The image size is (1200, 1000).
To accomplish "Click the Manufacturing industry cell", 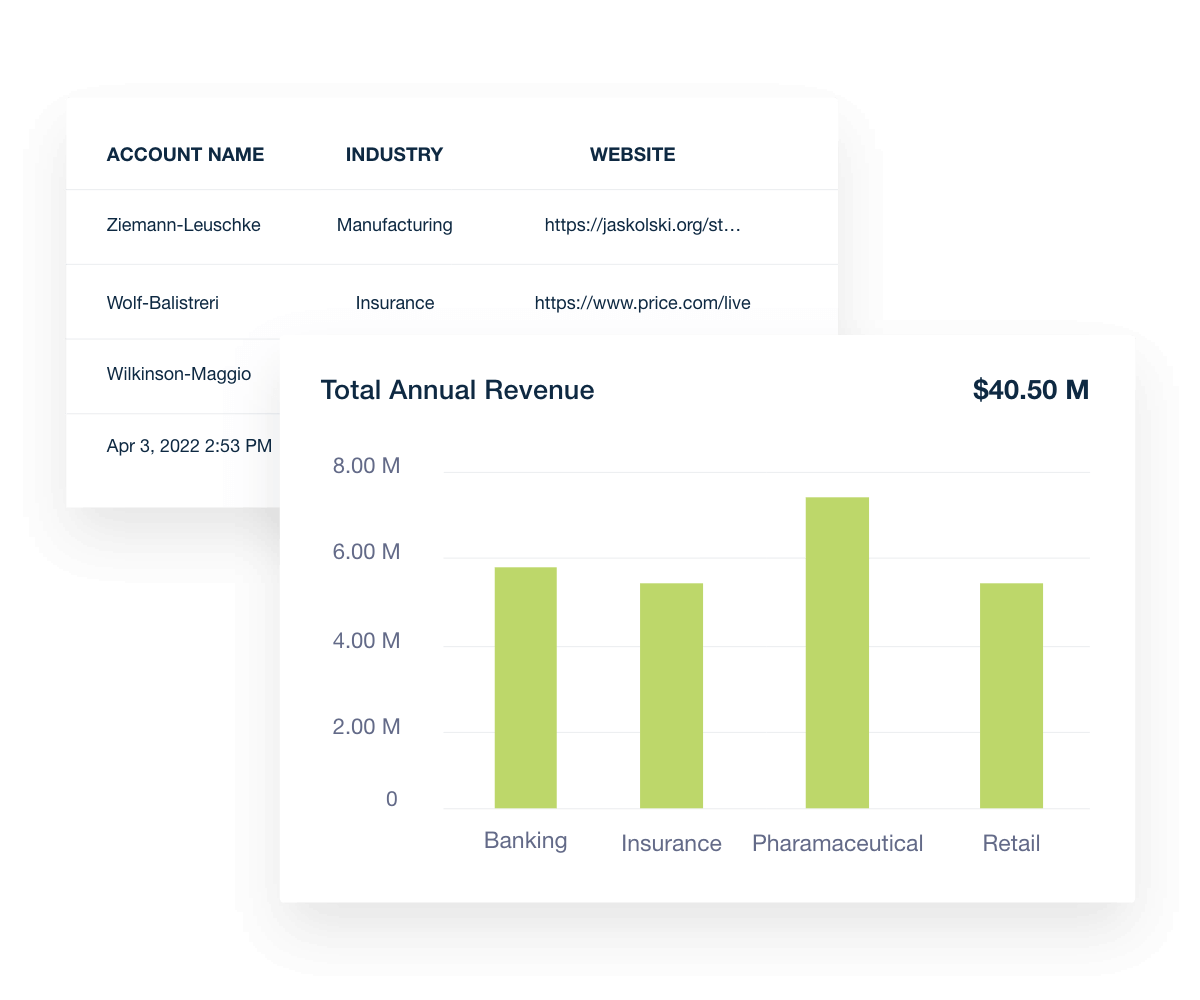I will [394, 225].
